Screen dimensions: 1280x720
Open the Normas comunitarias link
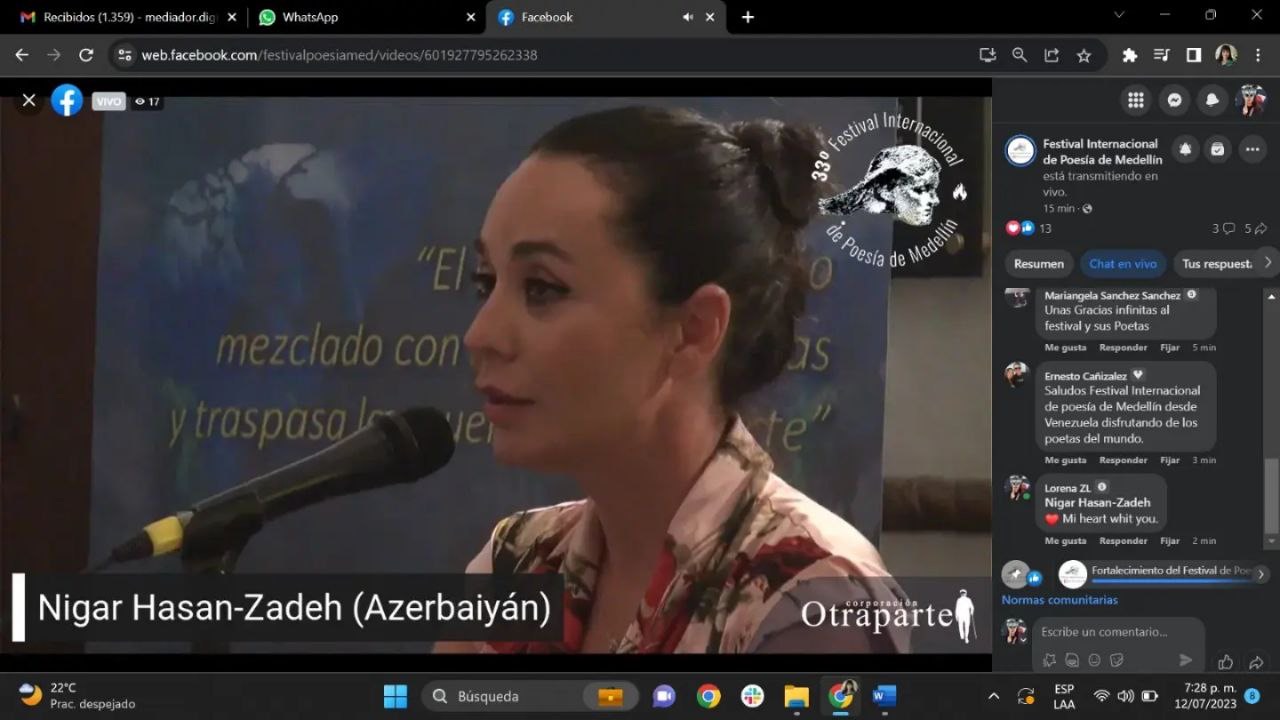(1059, 600)
